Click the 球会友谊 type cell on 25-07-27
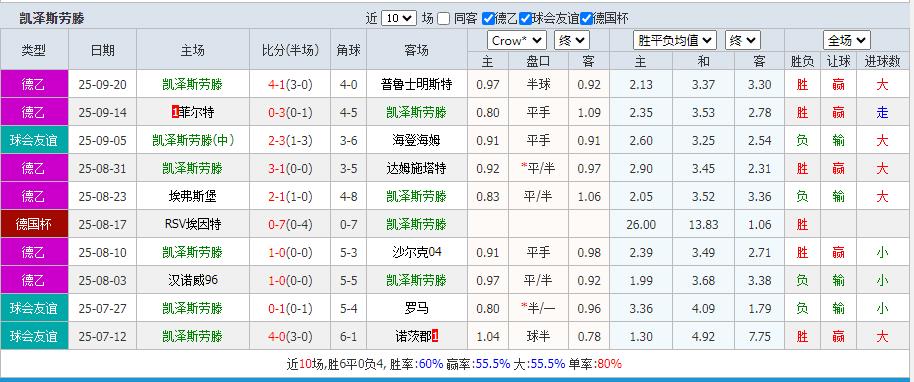Screen dimensions: 914x382 (34, 309)
